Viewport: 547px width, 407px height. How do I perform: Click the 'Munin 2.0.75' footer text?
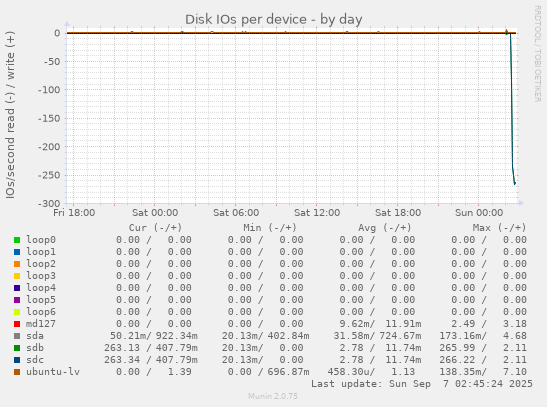pos(273,396)
